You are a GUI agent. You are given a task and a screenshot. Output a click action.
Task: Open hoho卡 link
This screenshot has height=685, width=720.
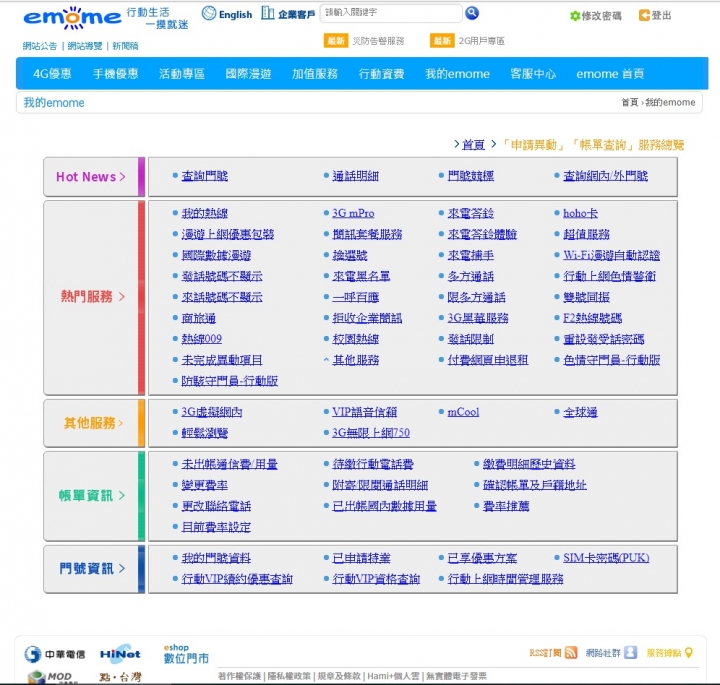click(581, 213)
